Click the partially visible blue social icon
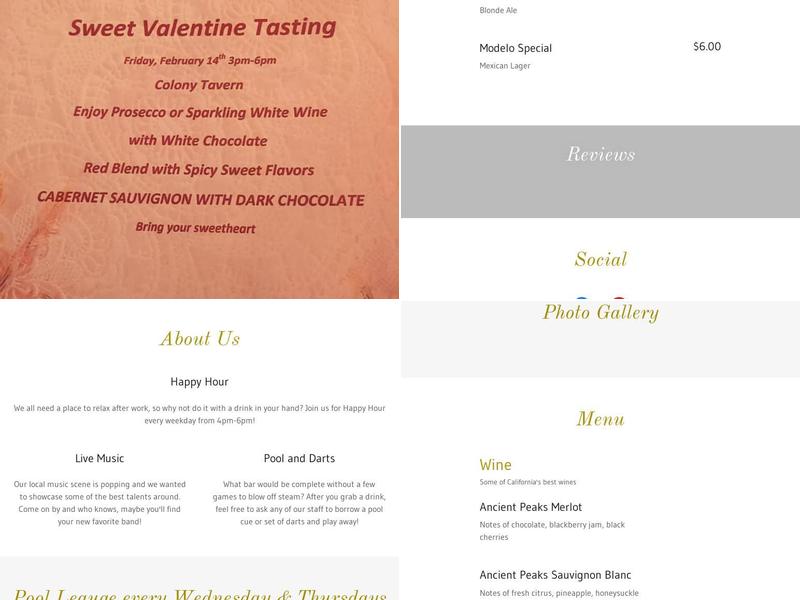800x600 pixels. click(x=582, y=298)
